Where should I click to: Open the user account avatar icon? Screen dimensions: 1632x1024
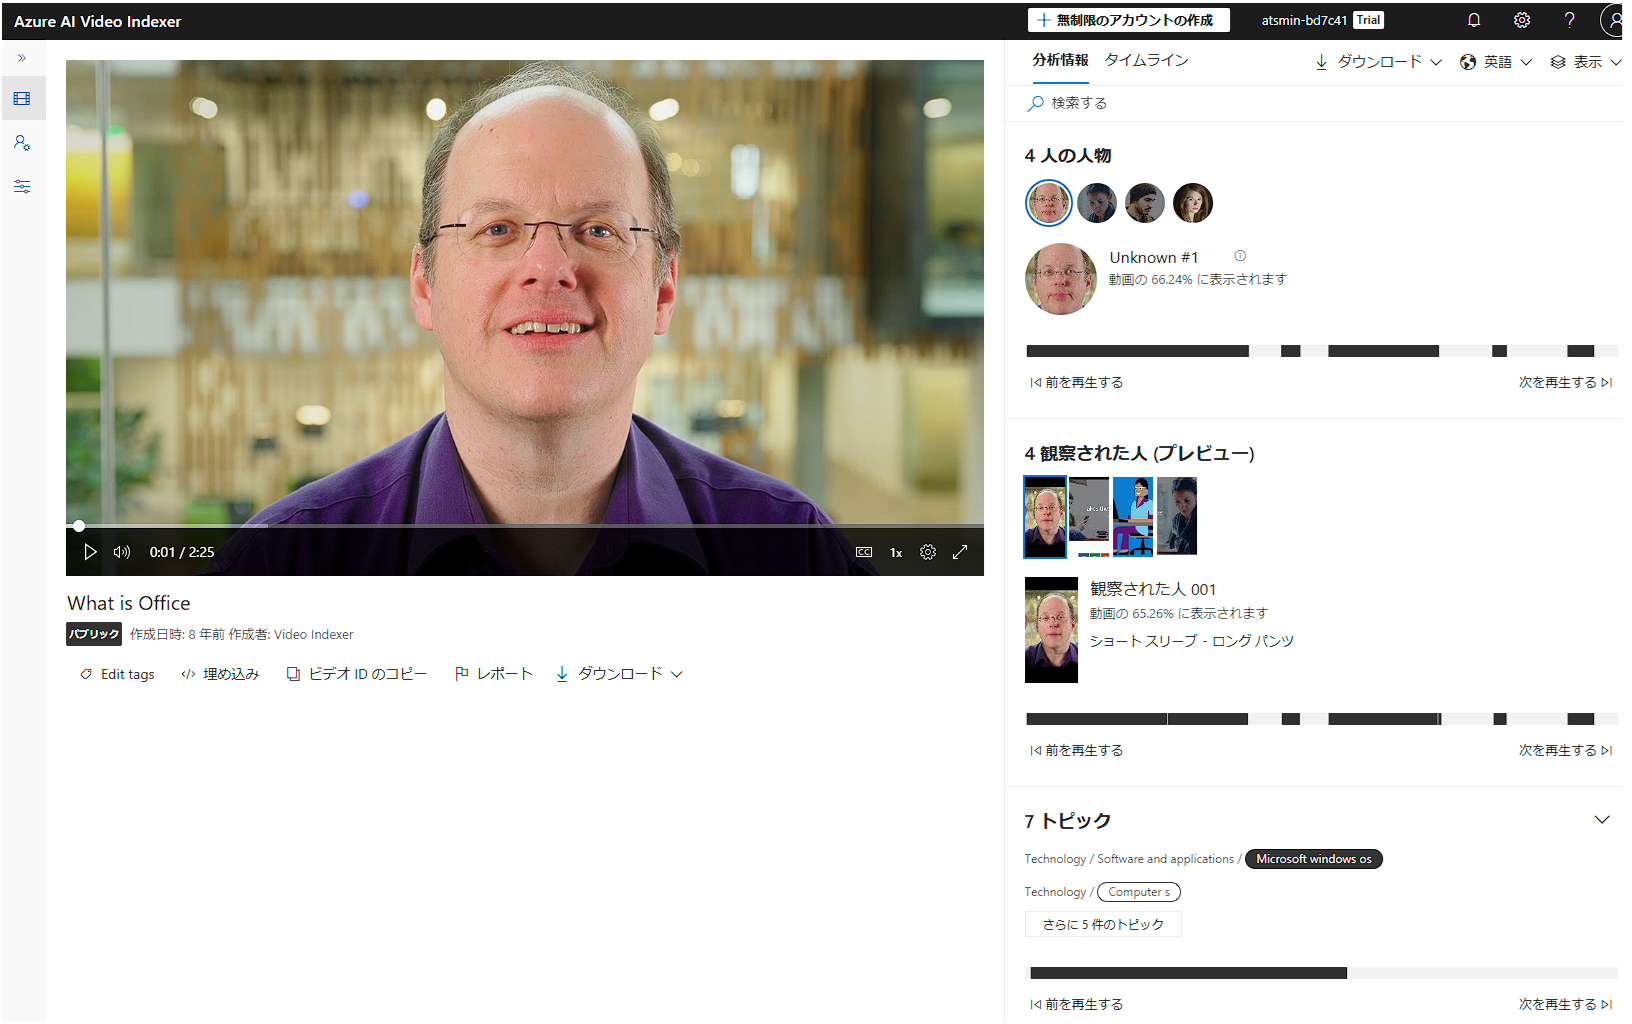click(1612, 20)
